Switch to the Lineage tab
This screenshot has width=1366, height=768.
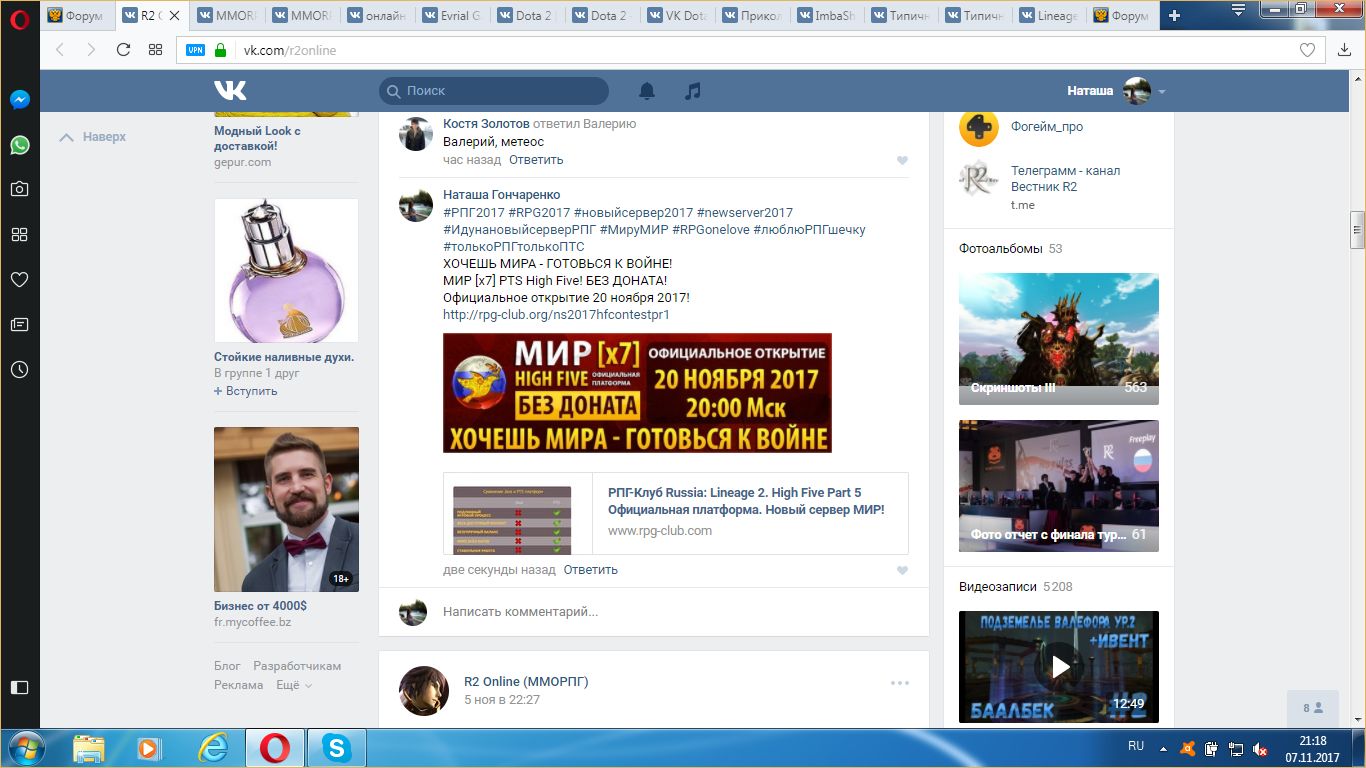(1051, 16)
